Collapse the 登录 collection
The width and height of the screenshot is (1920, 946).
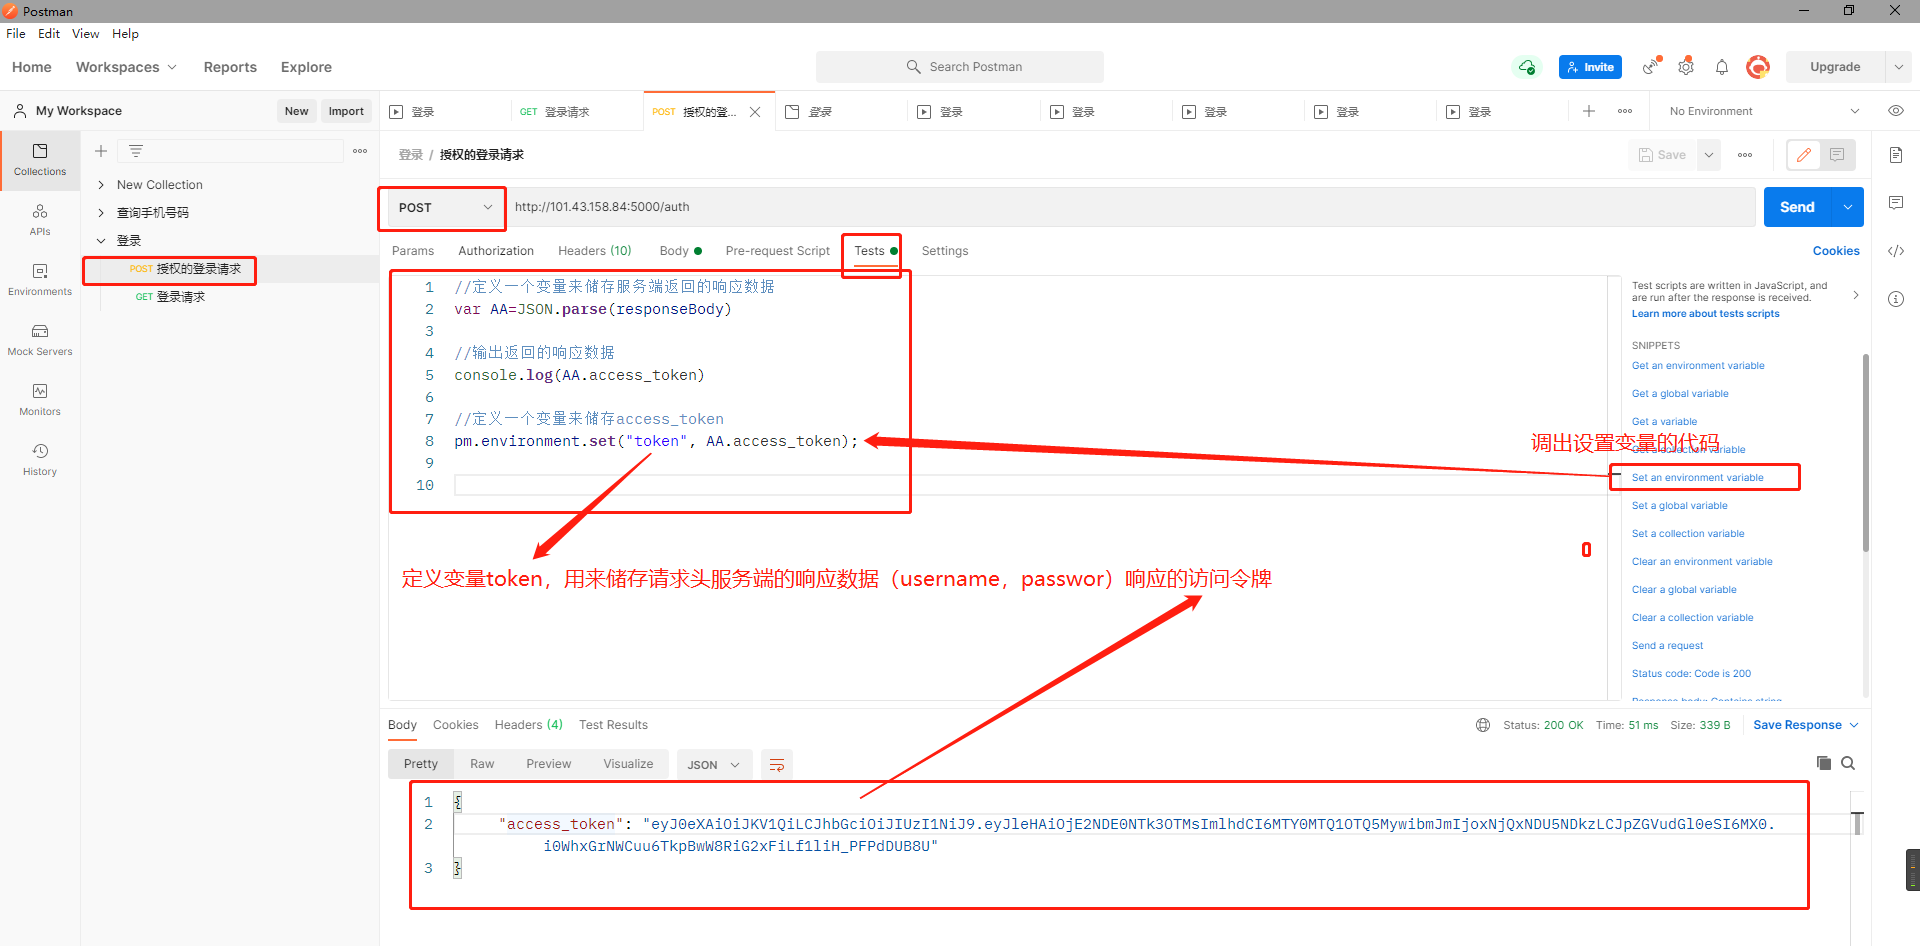tap(101, 241)
